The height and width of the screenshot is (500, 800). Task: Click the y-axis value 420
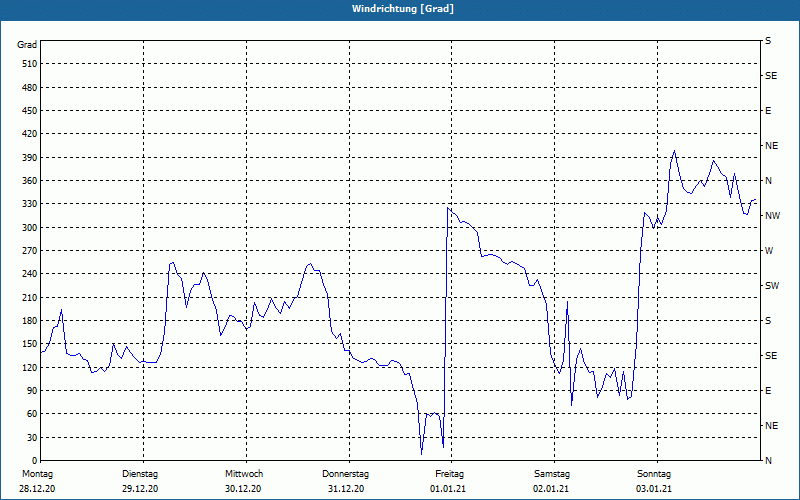click(30, 134)
